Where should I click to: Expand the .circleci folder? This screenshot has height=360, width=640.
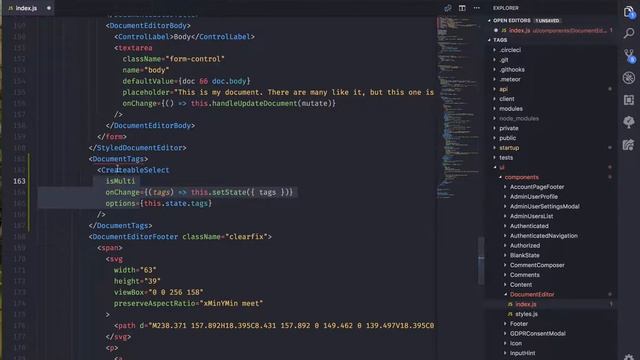(x=495, y=50)
